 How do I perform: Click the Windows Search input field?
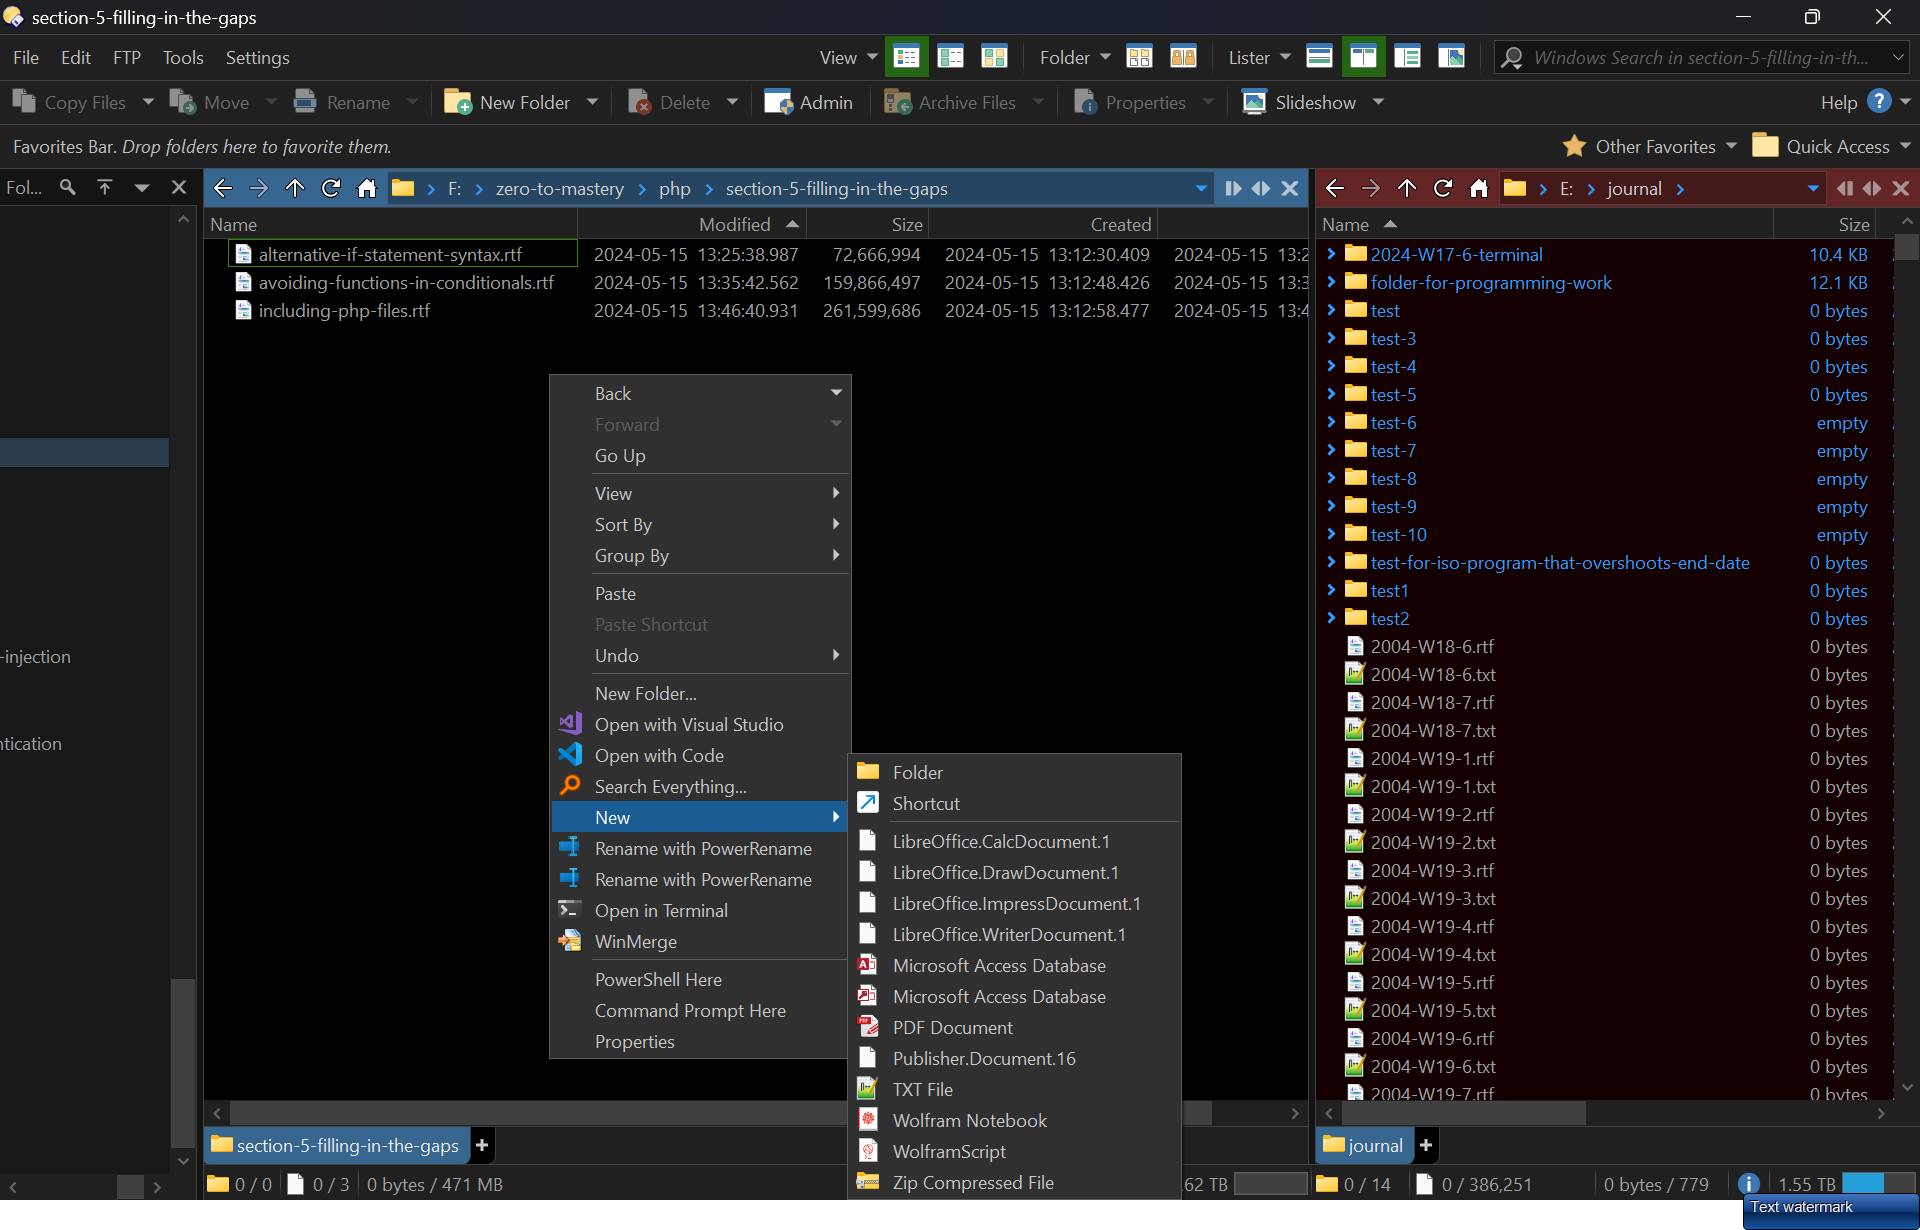[x=1700, y=57]
